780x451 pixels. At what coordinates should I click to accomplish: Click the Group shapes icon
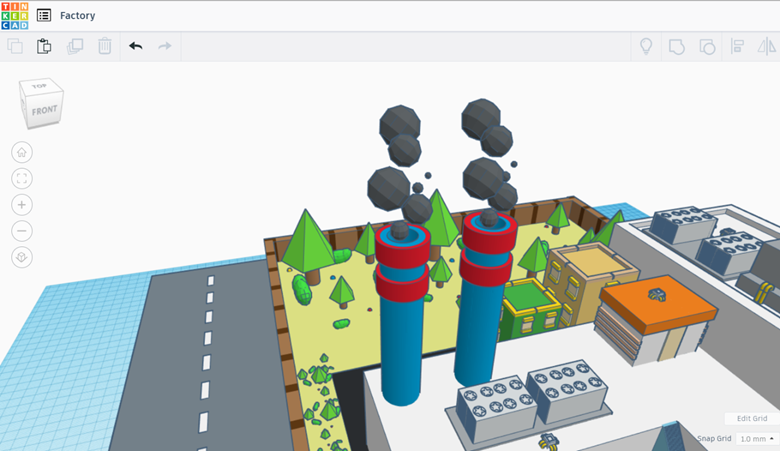pyautogui.click(x=677, y=47)
